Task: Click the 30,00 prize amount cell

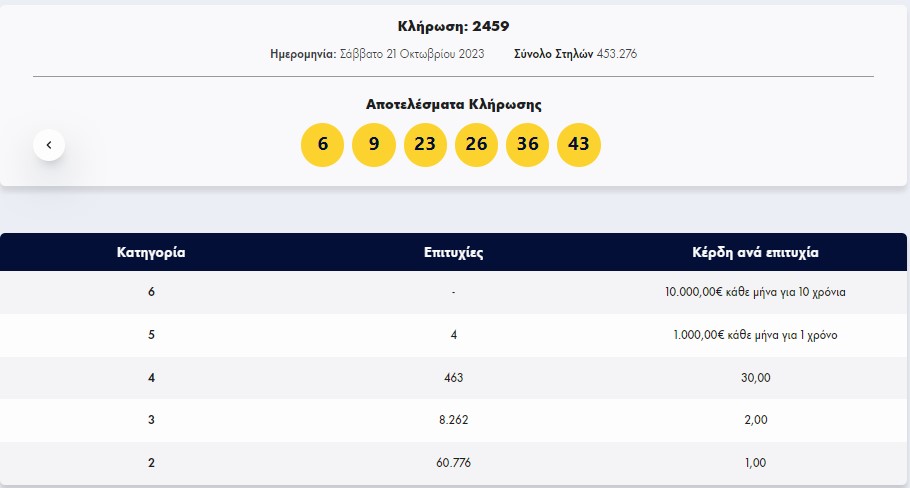Action: (755, 378)
